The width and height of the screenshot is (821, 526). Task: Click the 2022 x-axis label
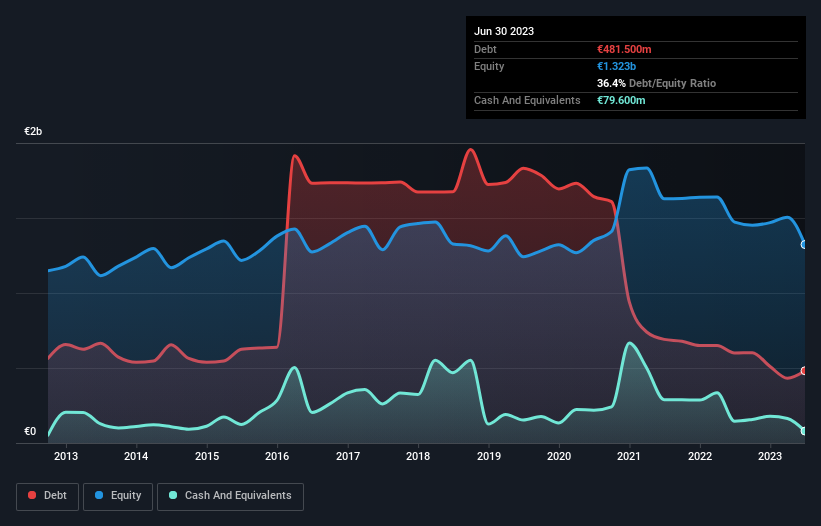[700, 456]
